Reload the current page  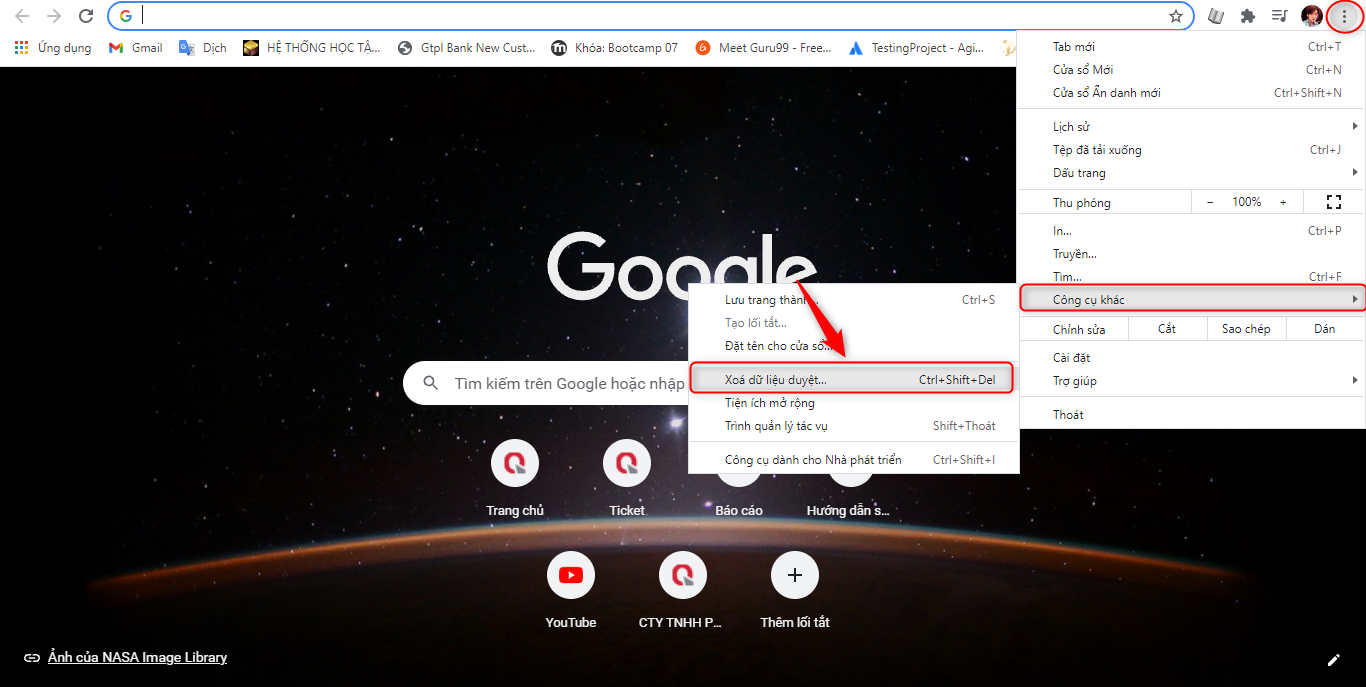coord(86,16)
